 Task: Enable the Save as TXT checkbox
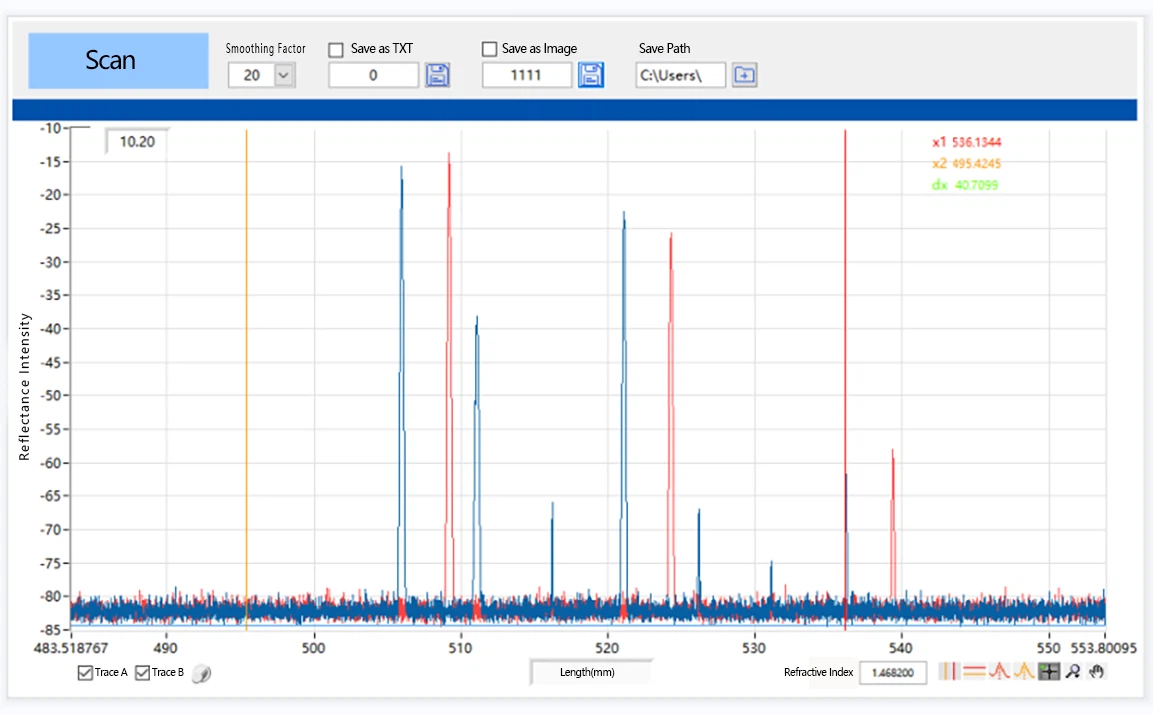coord(335,48)
